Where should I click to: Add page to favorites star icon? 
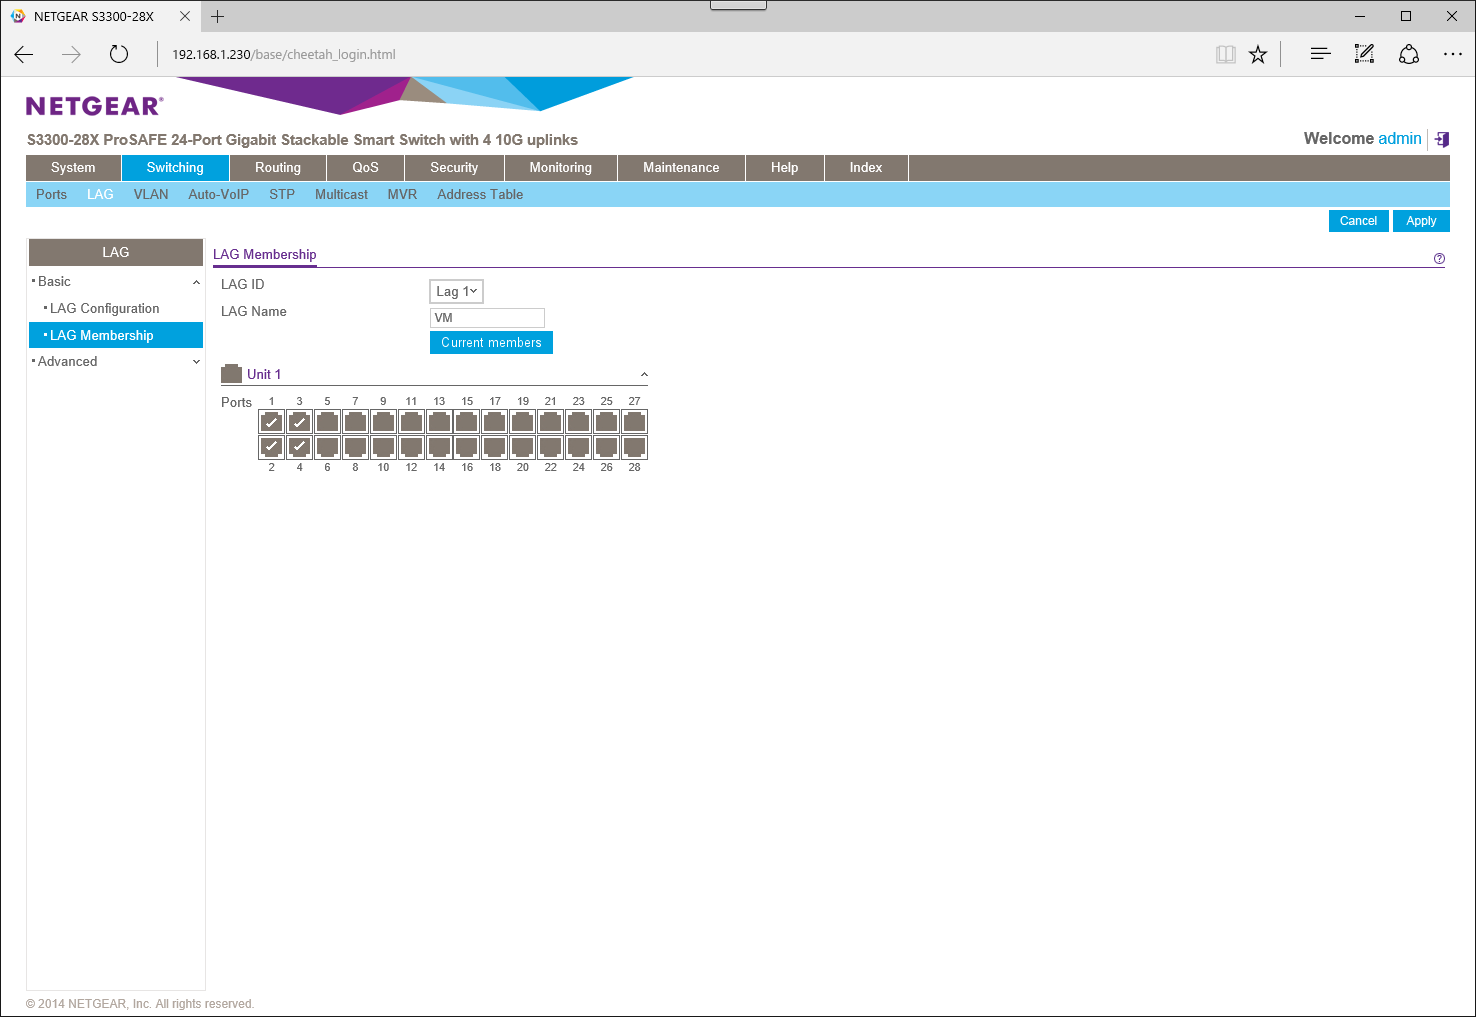click(x=1258, y=55)
